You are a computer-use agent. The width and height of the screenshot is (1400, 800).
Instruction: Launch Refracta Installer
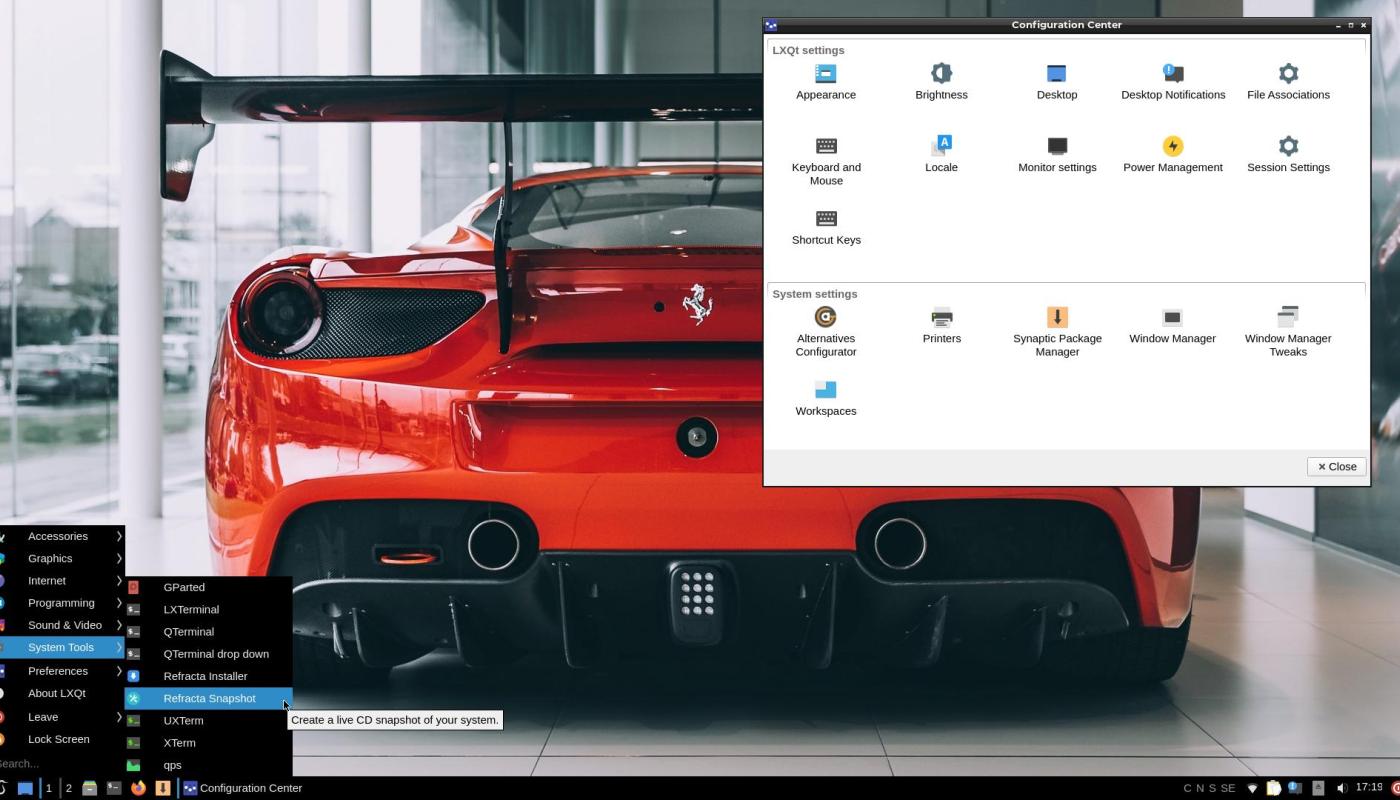click(208, 676)
